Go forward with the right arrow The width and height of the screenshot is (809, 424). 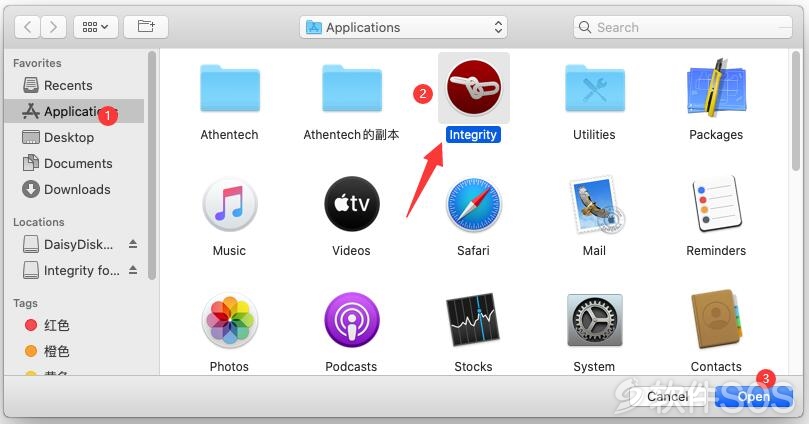[53, 27]
